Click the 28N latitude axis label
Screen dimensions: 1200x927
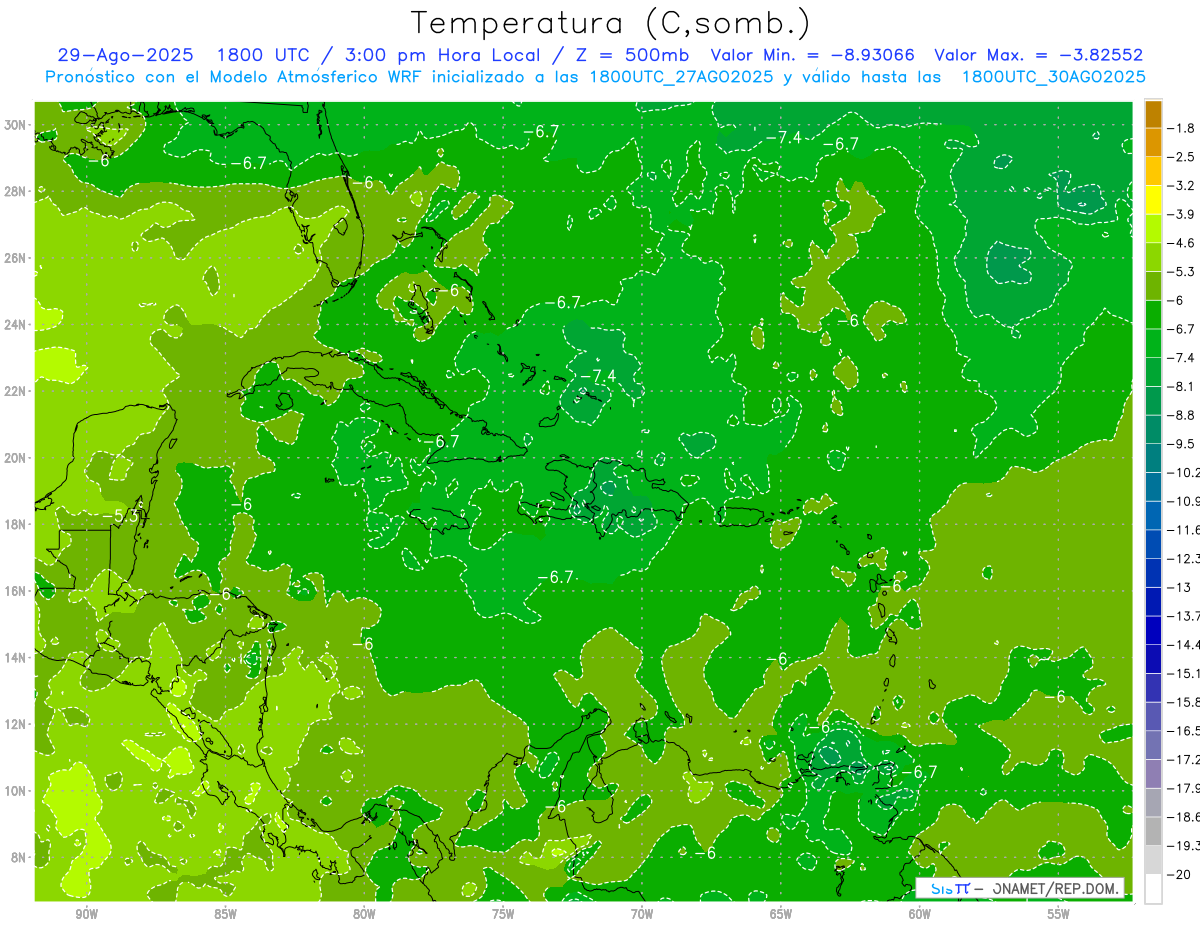click(17, 191)
